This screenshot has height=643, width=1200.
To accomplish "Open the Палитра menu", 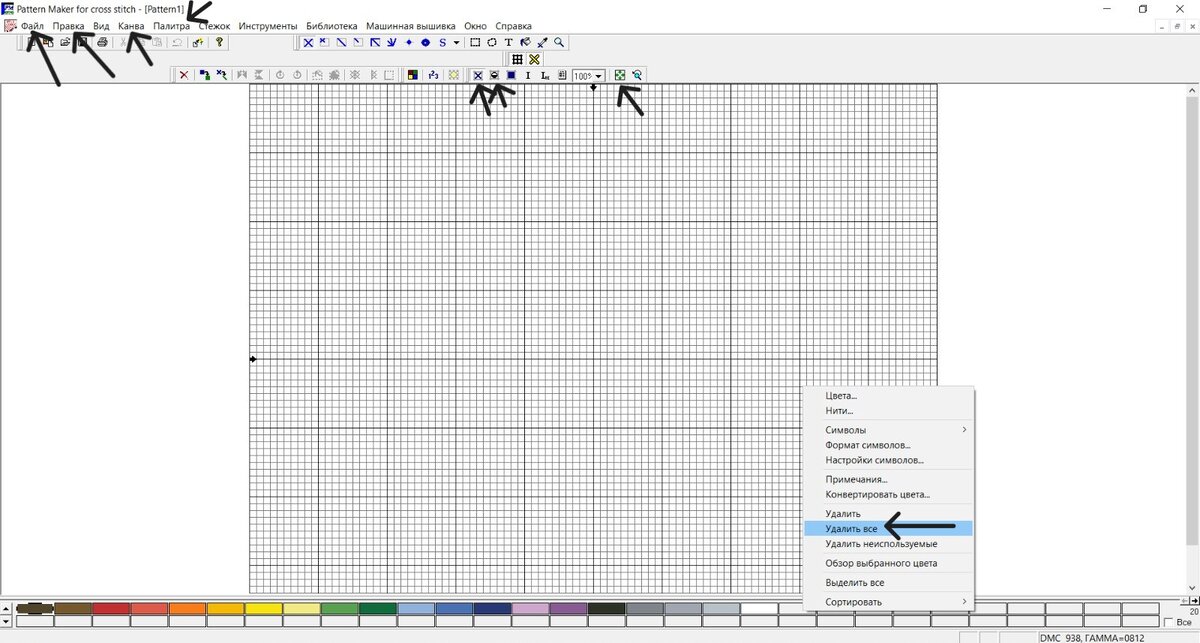I will pyautogui.click(x=172, y=26).
